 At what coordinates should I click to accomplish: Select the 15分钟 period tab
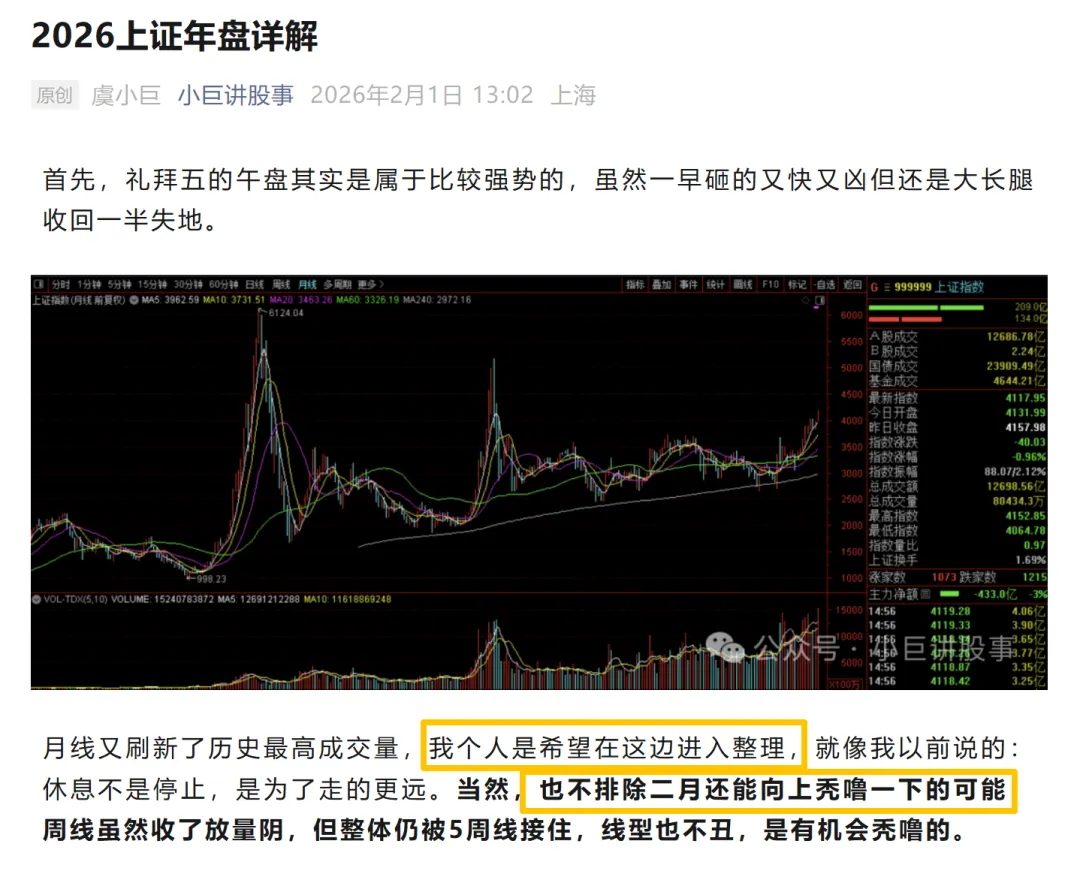(x=152, y=284)
